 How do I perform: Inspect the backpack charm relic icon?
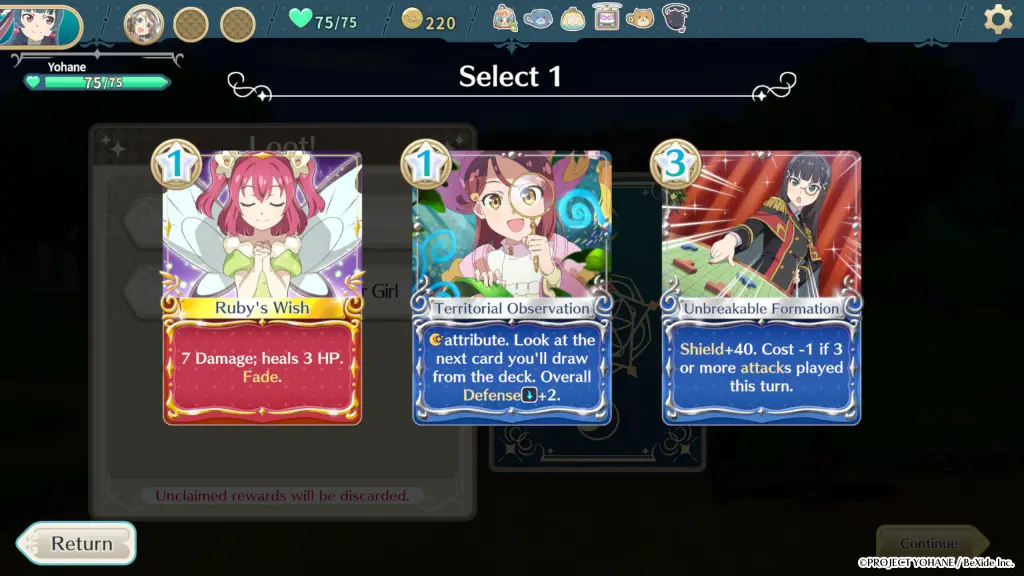pyautogui.click(x=505, y=18)
